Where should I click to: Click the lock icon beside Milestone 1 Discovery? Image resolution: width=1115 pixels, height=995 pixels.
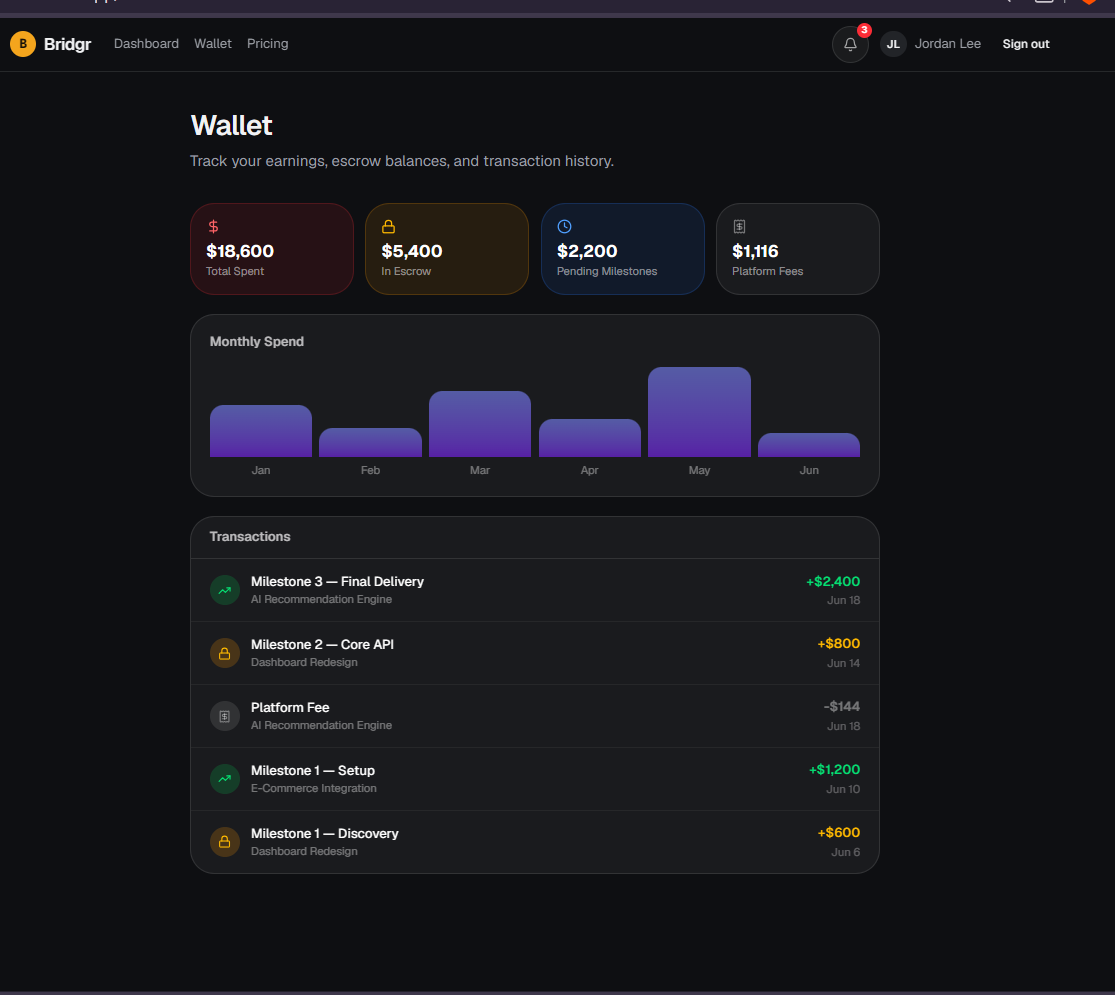click(225, 842)
